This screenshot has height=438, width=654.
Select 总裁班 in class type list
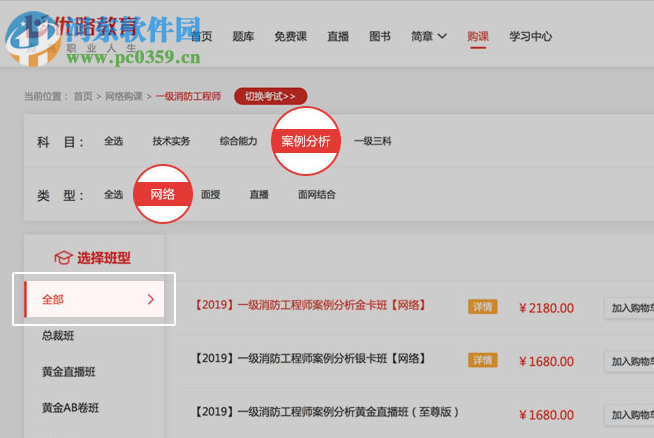(58, 336)
